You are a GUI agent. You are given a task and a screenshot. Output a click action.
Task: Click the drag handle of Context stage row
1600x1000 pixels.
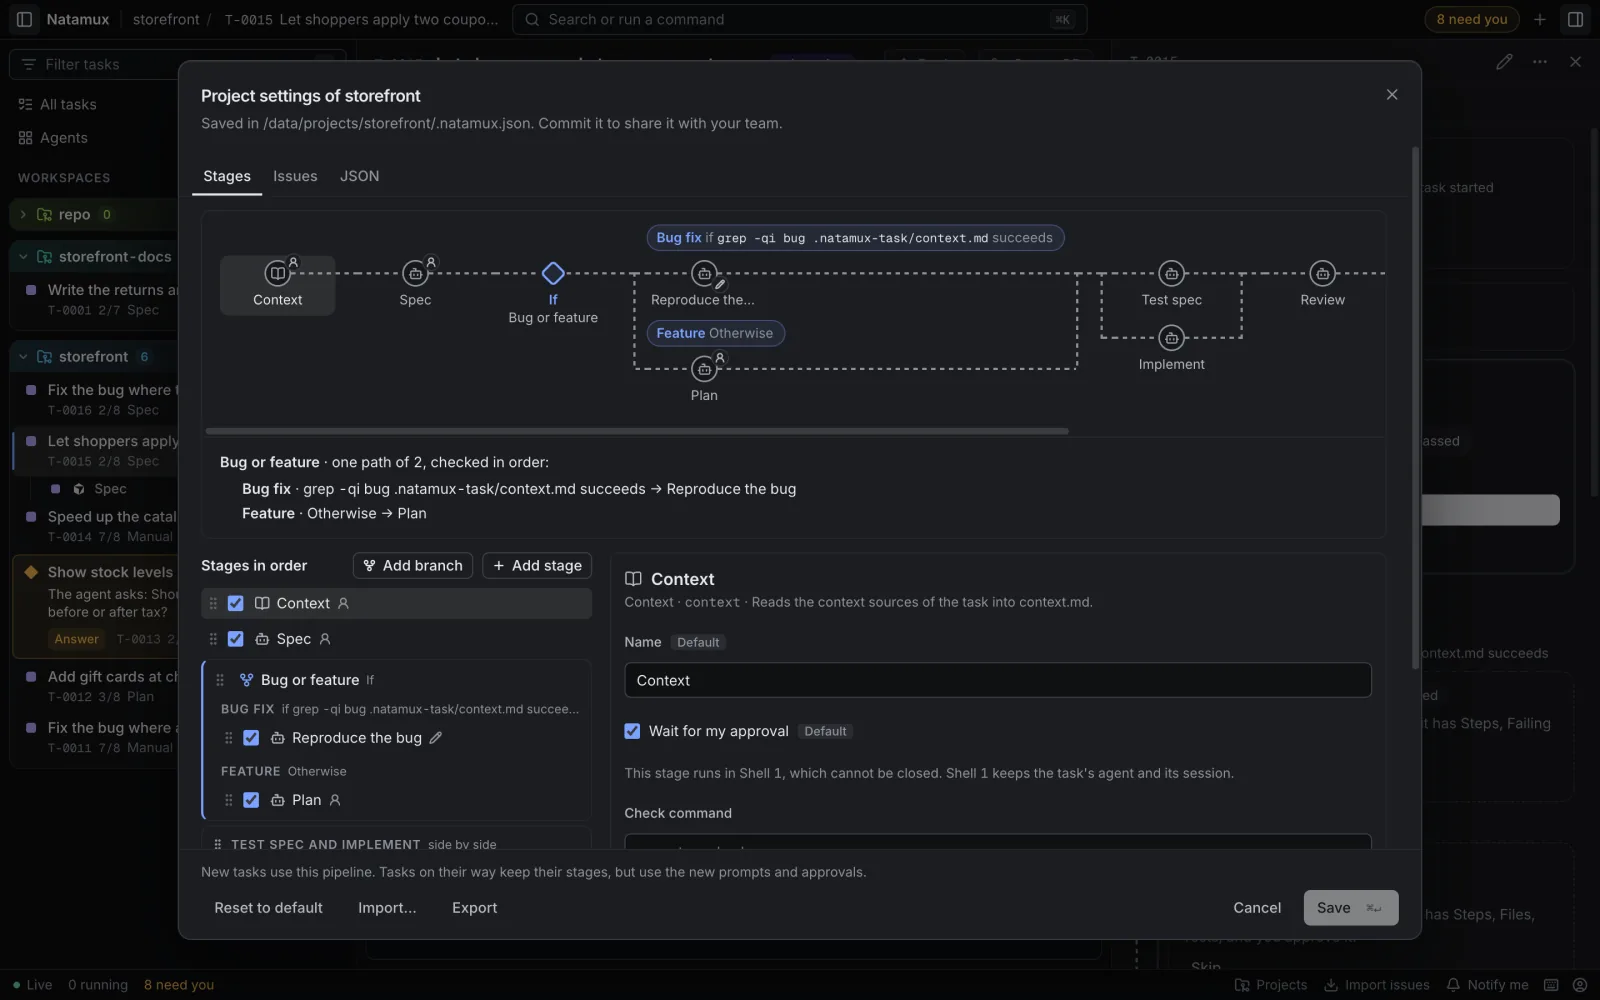[212, 603]
